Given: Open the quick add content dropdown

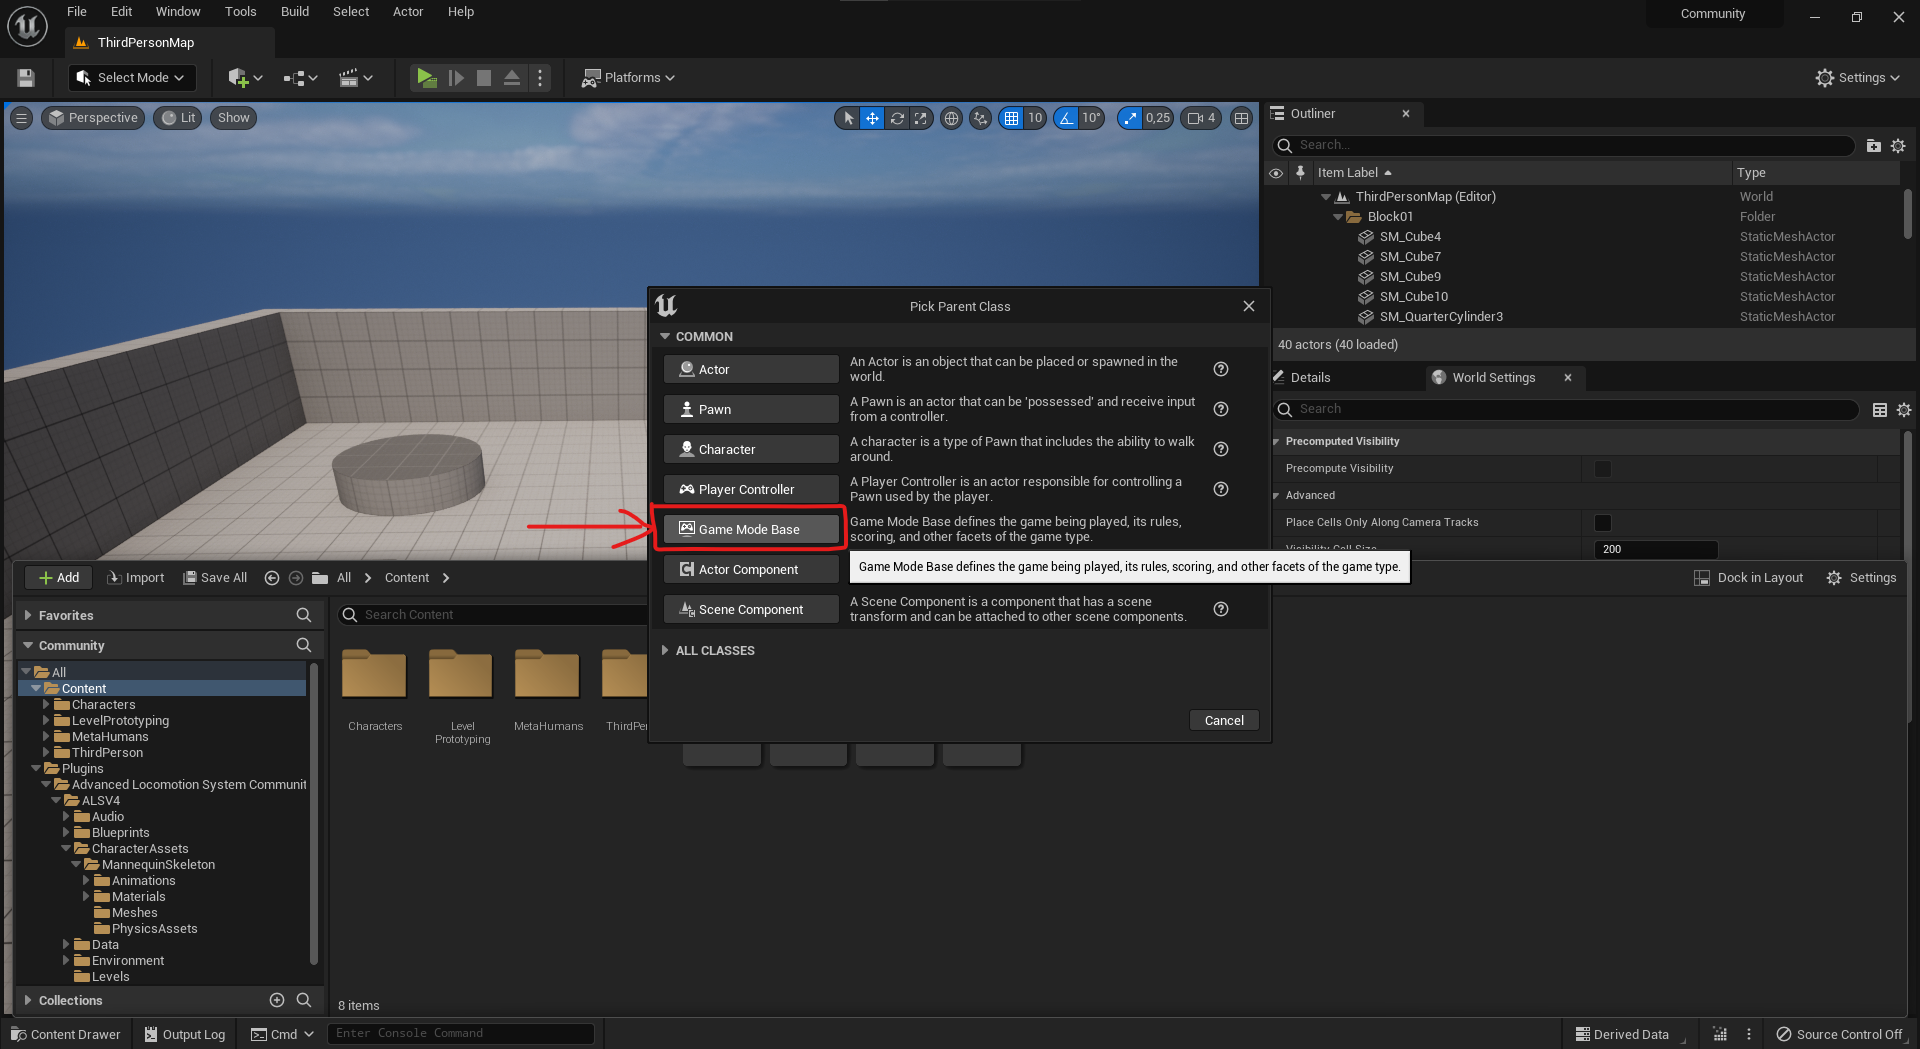Looking at the screenshot, I should point(245,78).
